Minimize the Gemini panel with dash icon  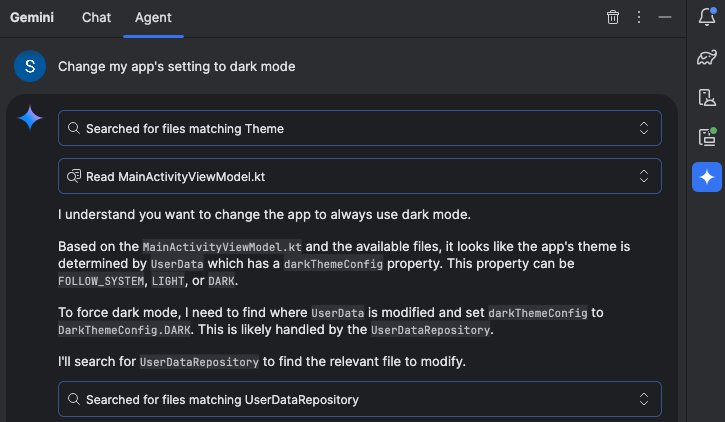click(x=665, y=17)
